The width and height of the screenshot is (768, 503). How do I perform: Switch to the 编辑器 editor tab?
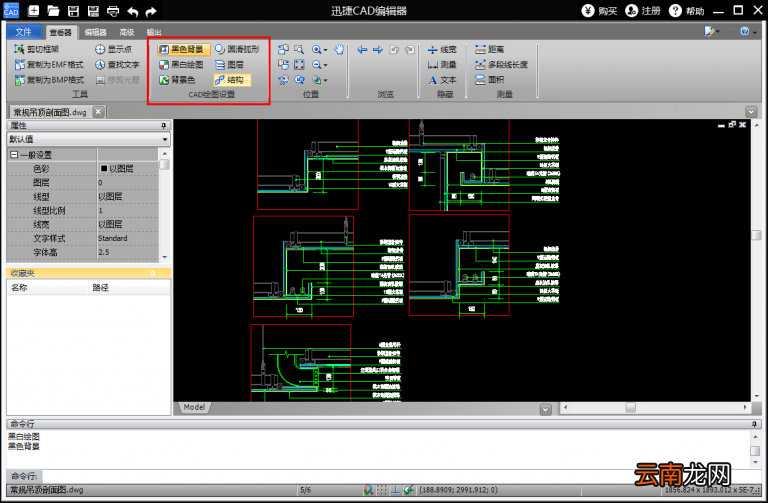click(96, 32)
